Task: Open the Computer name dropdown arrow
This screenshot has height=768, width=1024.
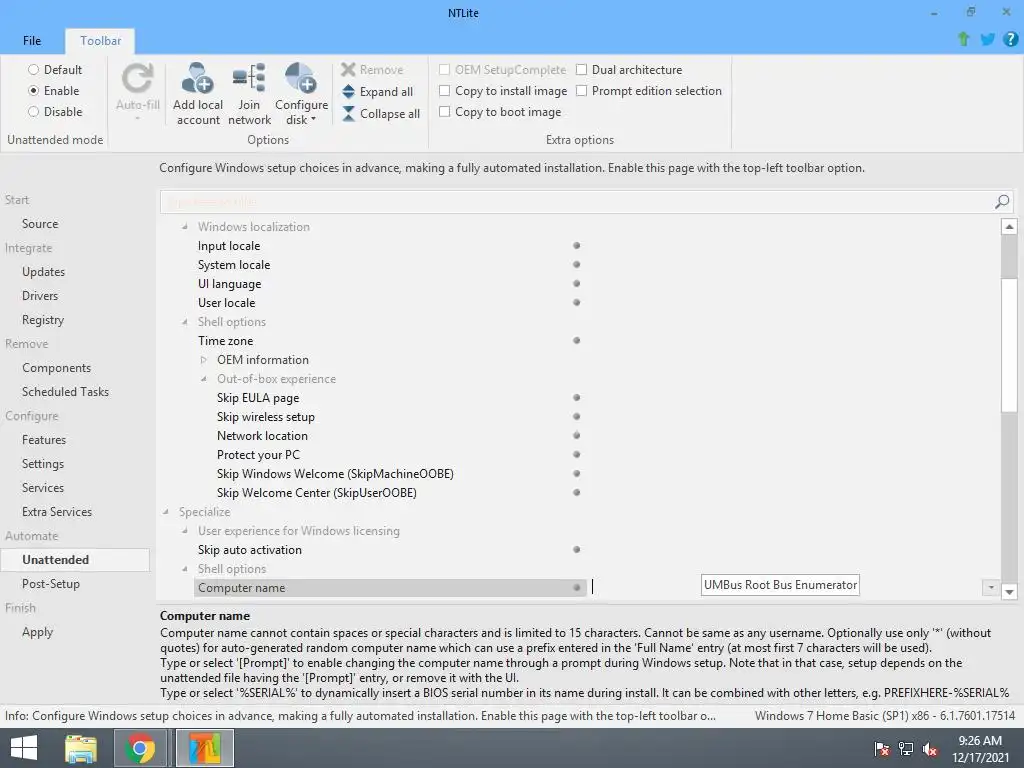Action: (991, 588)
